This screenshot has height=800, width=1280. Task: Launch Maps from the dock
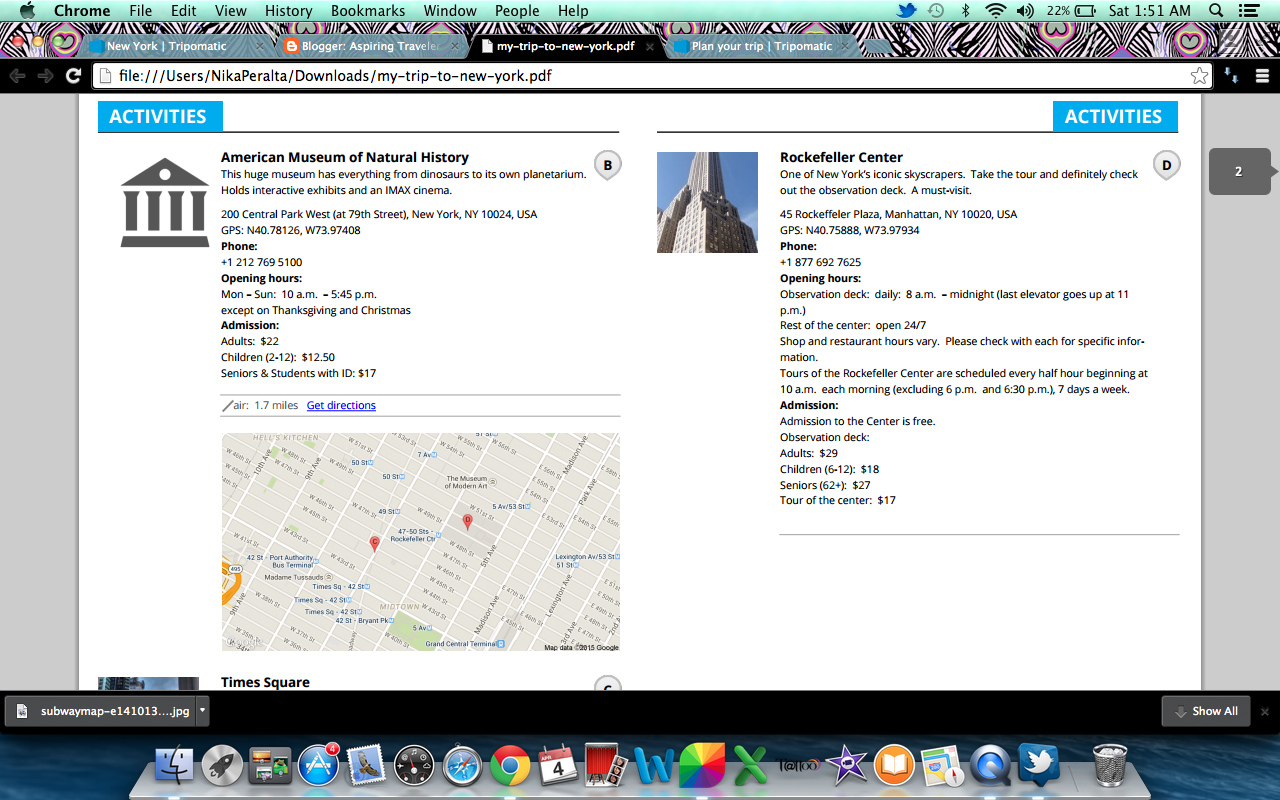[942, 766]
